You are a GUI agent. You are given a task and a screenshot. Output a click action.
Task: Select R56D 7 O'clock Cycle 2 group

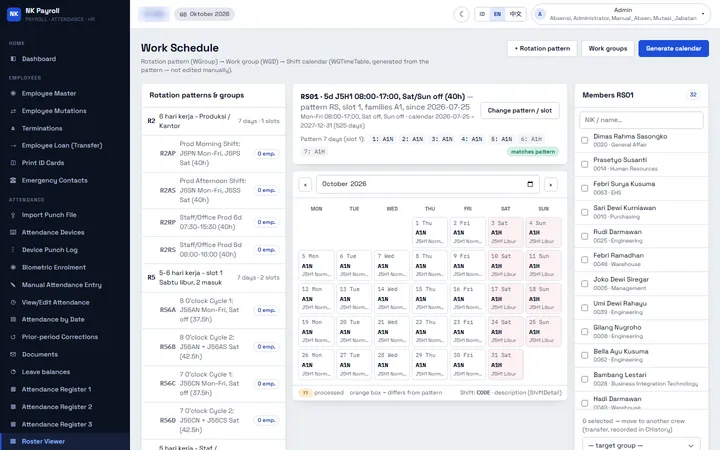[x=214, y=420]
